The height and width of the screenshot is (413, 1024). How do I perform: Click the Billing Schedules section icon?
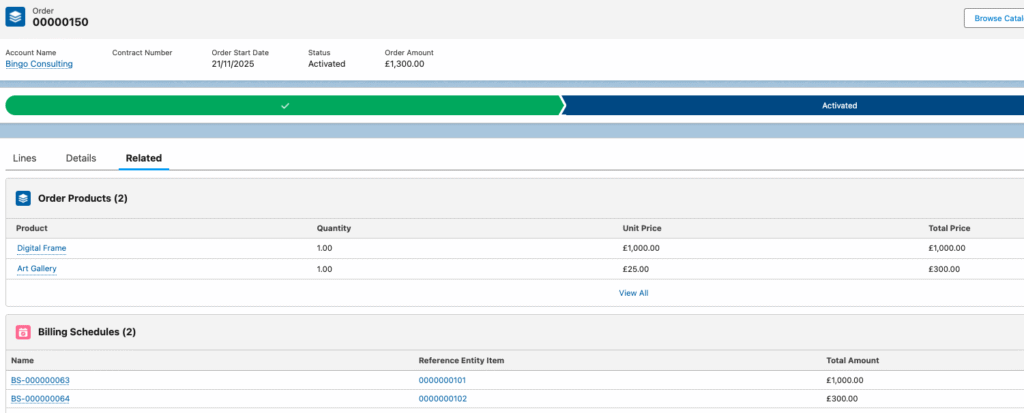[23, 331]
